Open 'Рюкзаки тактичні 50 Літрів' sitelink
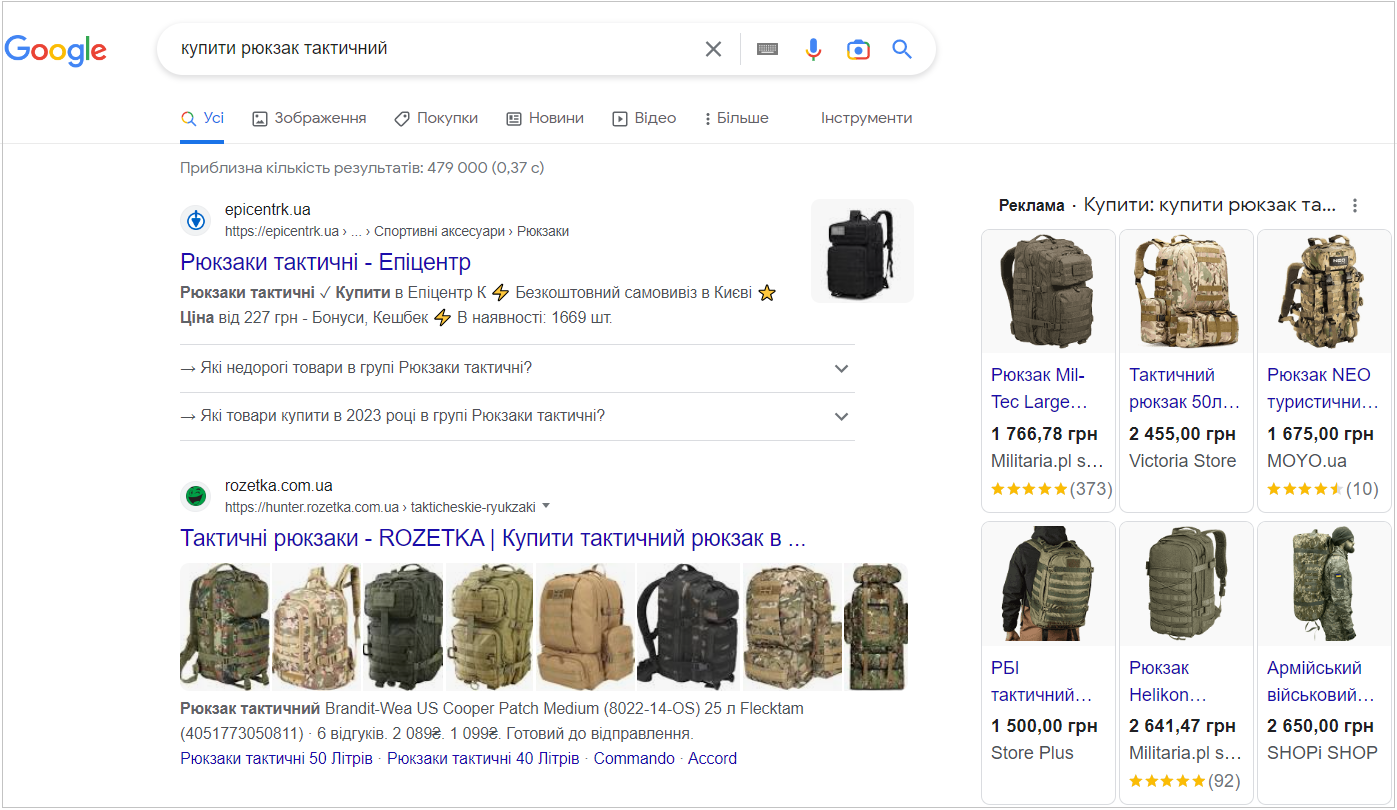Image resolution: width=1397 pixels, height=810 pixels. pyautogui.click(x=277, y=758)
